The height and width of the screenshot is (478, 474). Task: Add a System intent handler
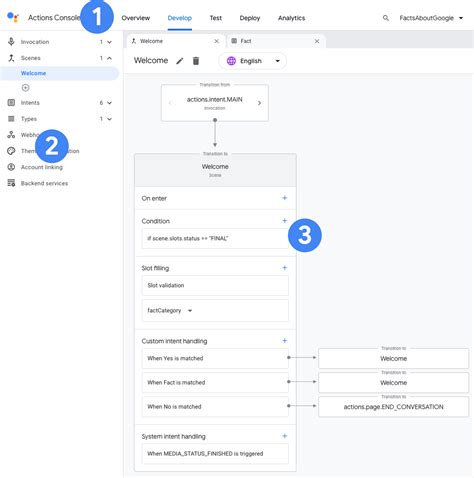285,436
